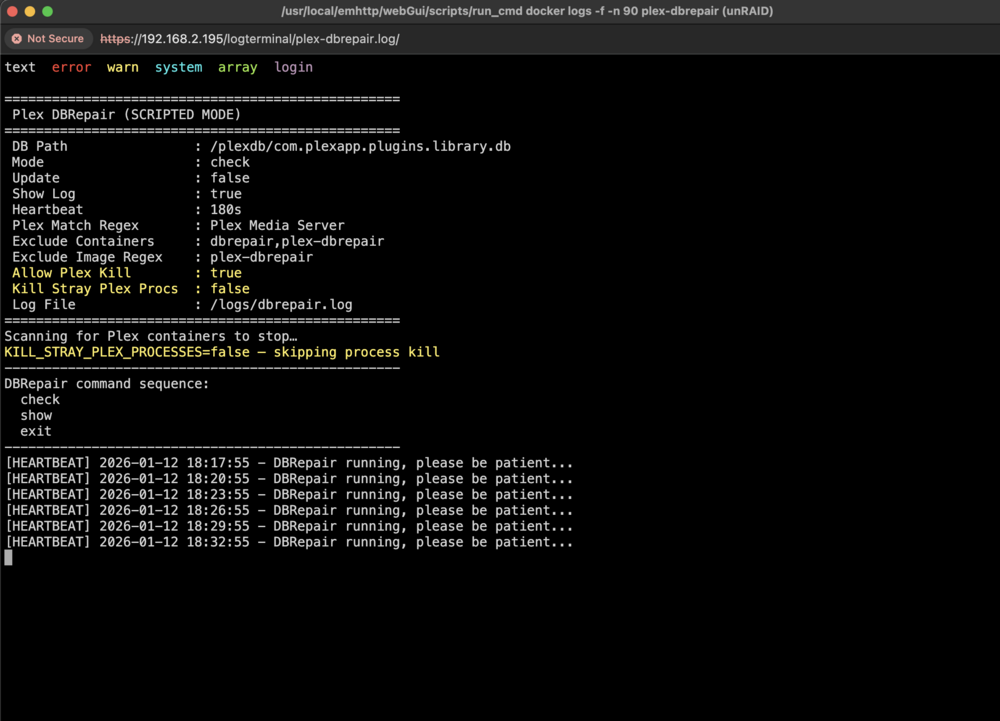Click the heartbeat entry at 18:26:55
1000x721 pixels.
pos(289,511)
